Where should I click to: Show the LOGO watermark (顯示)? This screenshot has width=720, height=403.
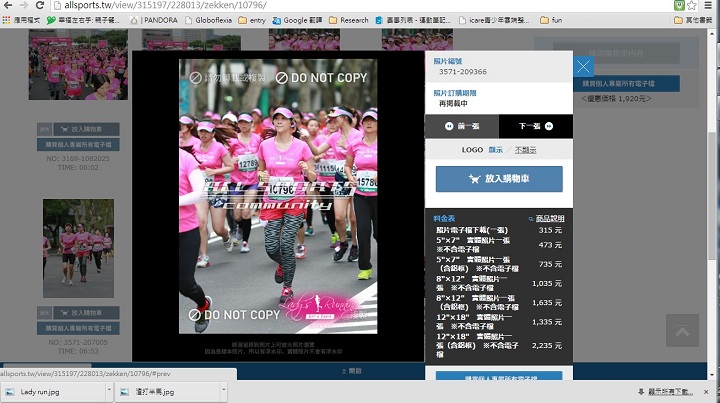tap(495, 150)
